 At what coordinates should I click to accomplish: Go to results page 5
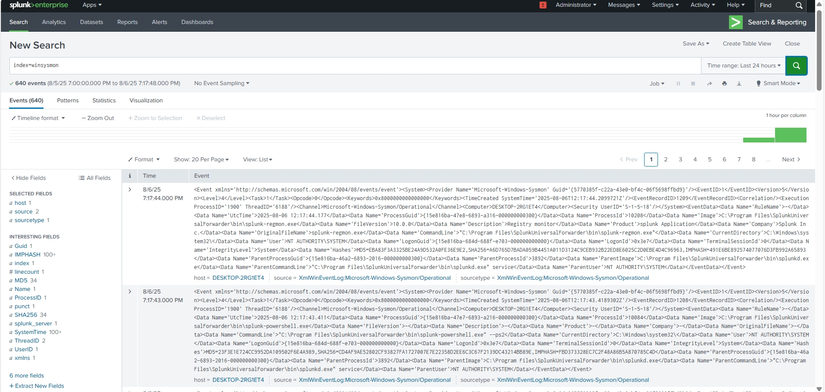coord(709,159)
